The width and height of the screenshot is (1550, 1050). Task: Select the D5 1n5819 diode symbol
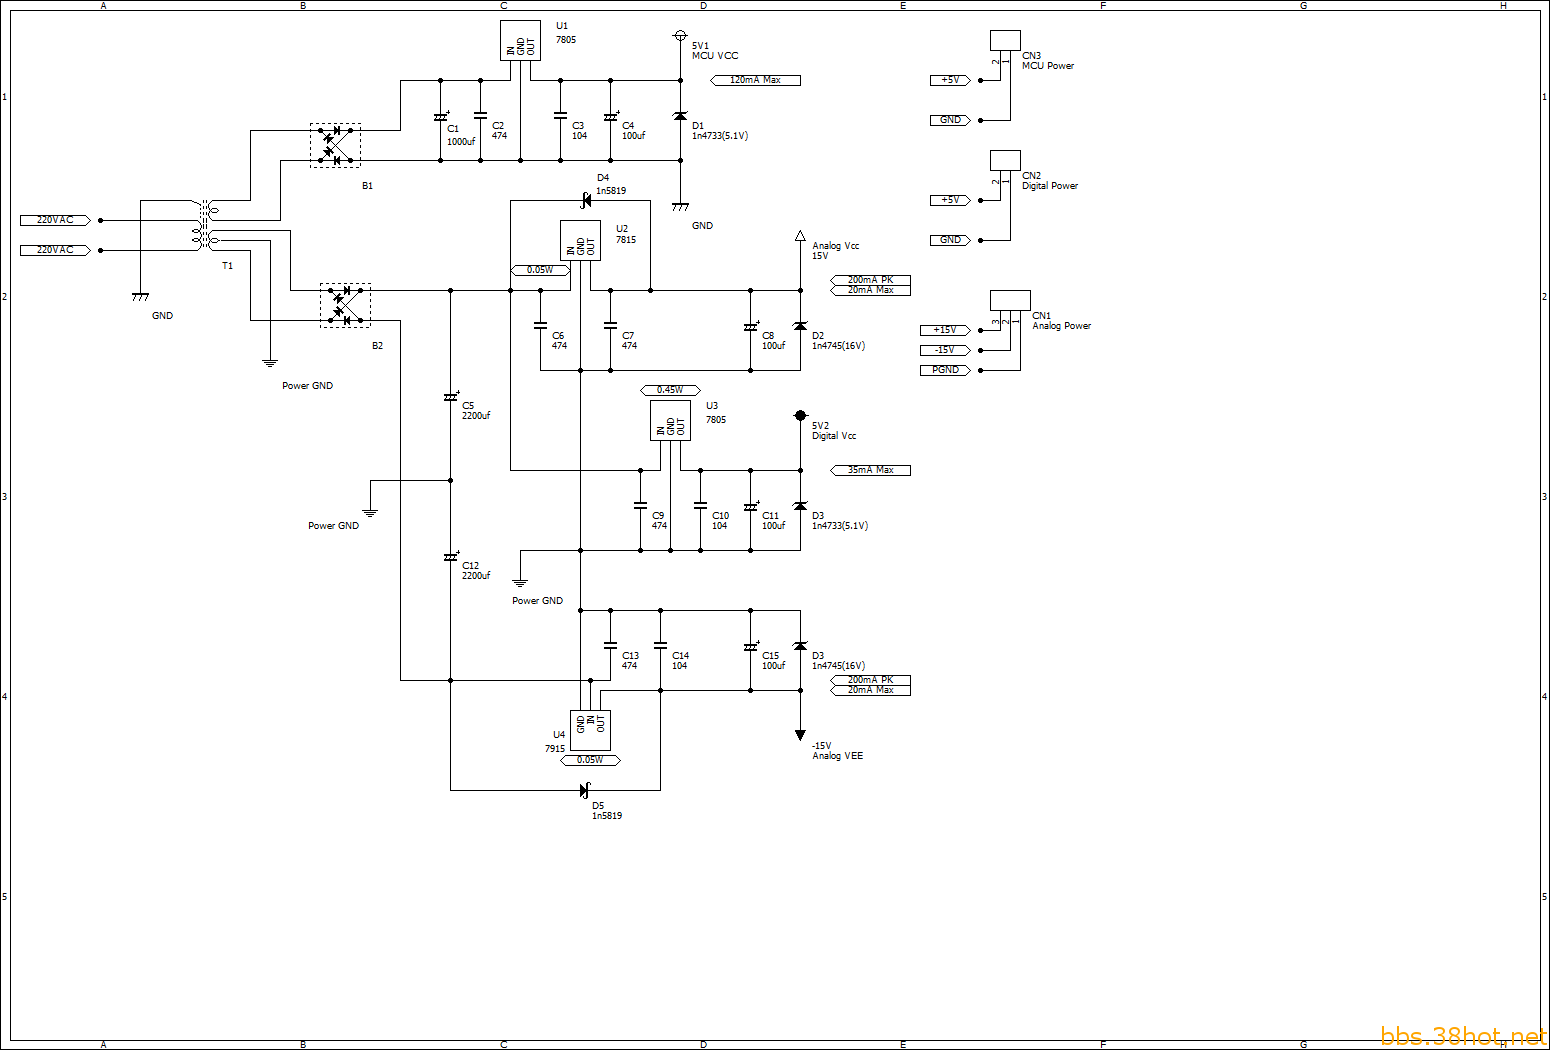[x=585, y=790]
